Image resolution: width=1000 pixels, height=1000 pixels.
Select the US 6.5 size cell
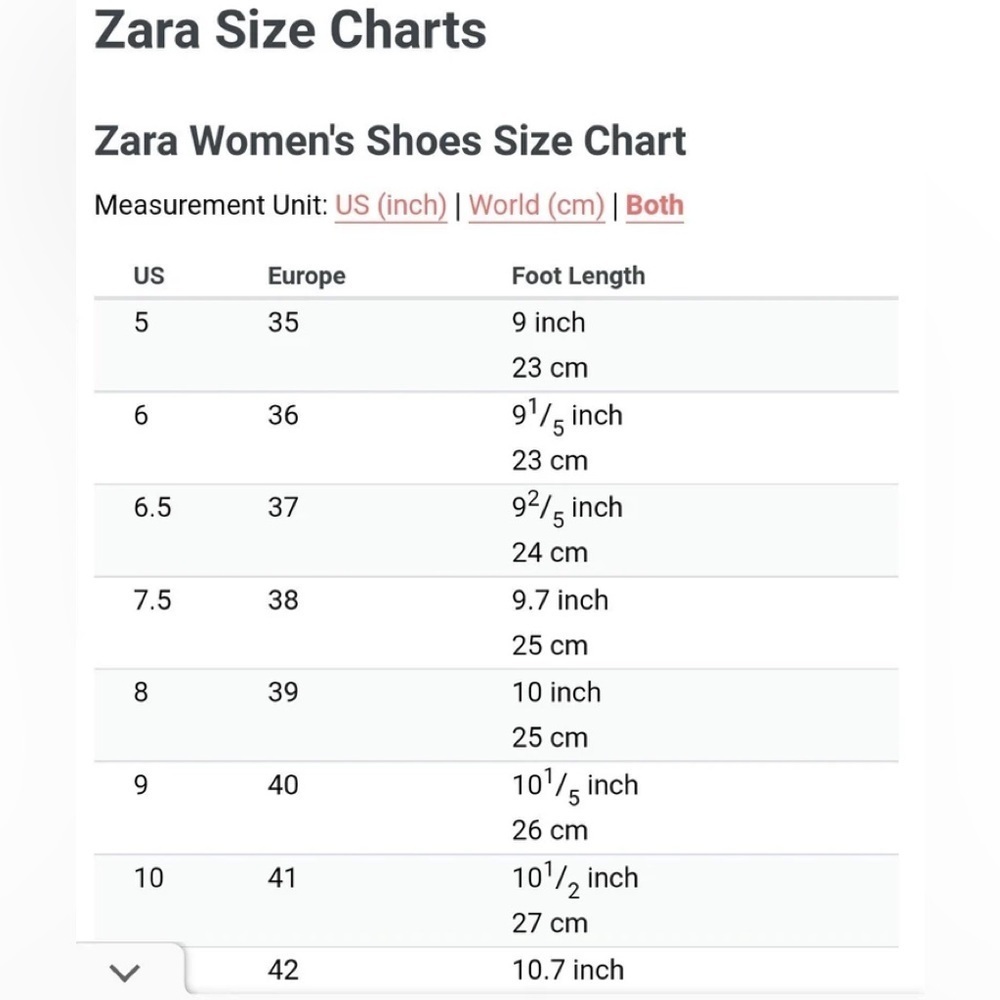(x=152, y=508)
